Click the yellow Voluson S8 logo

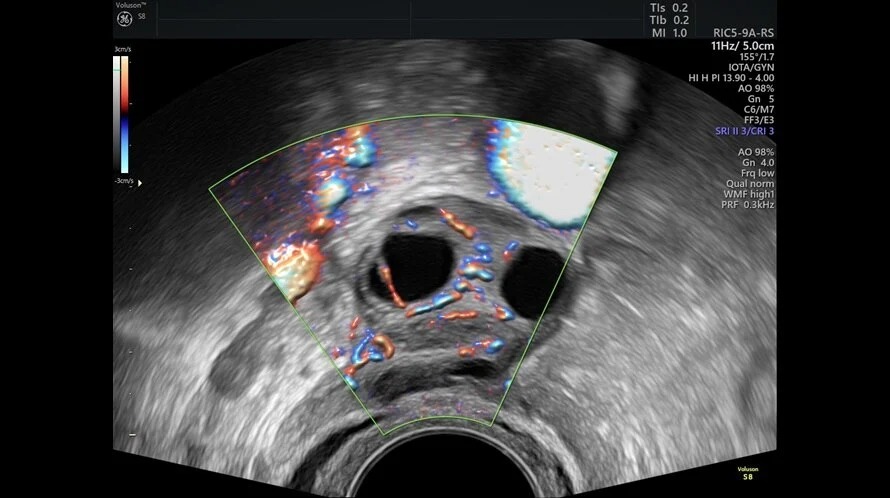tap(748, 474)
